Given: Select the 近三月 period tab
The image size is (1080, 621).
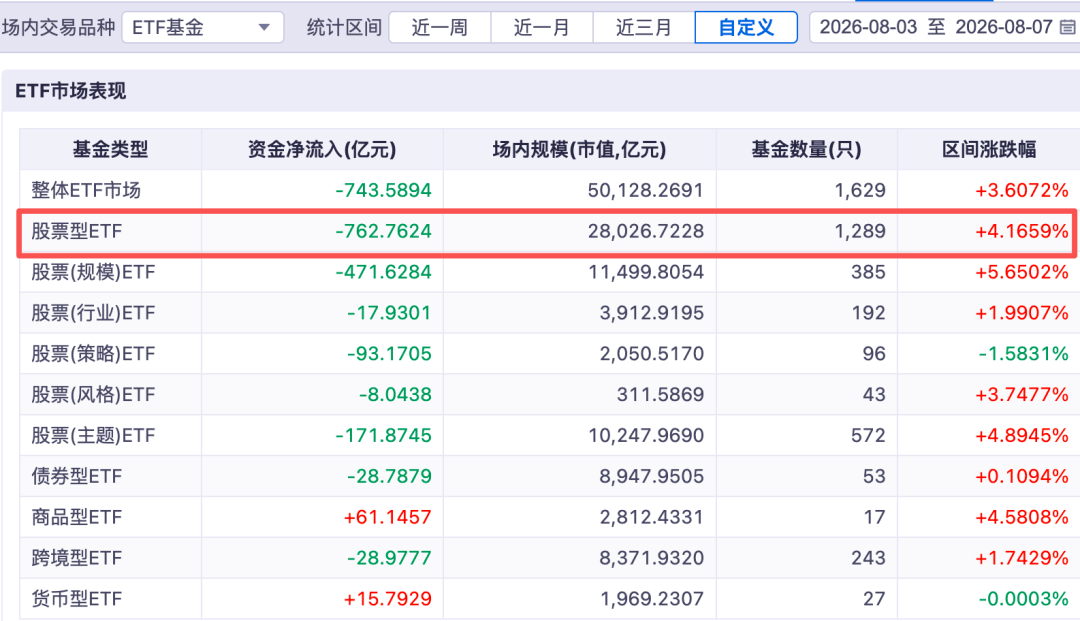Looking at the screenshot, I should pyautogui.click(x=643, y=28).
